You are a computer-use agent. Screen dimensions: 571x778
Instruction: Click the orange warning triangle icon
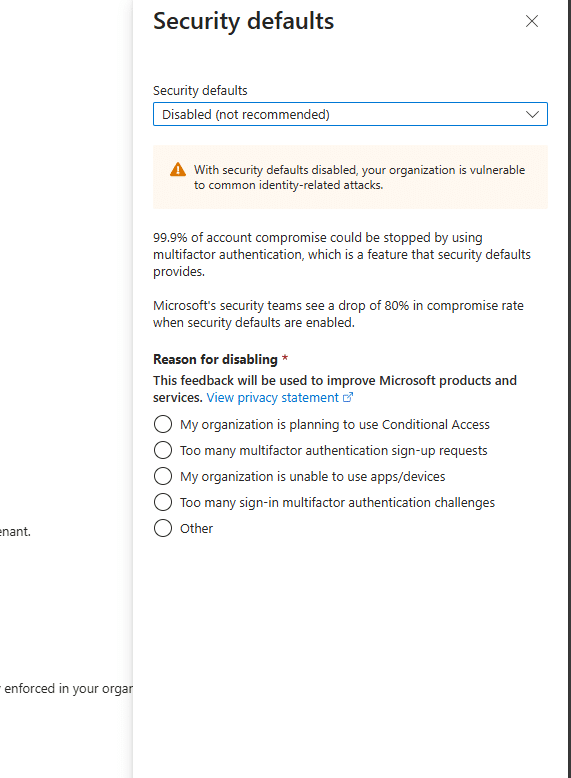[x=178, y=170]
